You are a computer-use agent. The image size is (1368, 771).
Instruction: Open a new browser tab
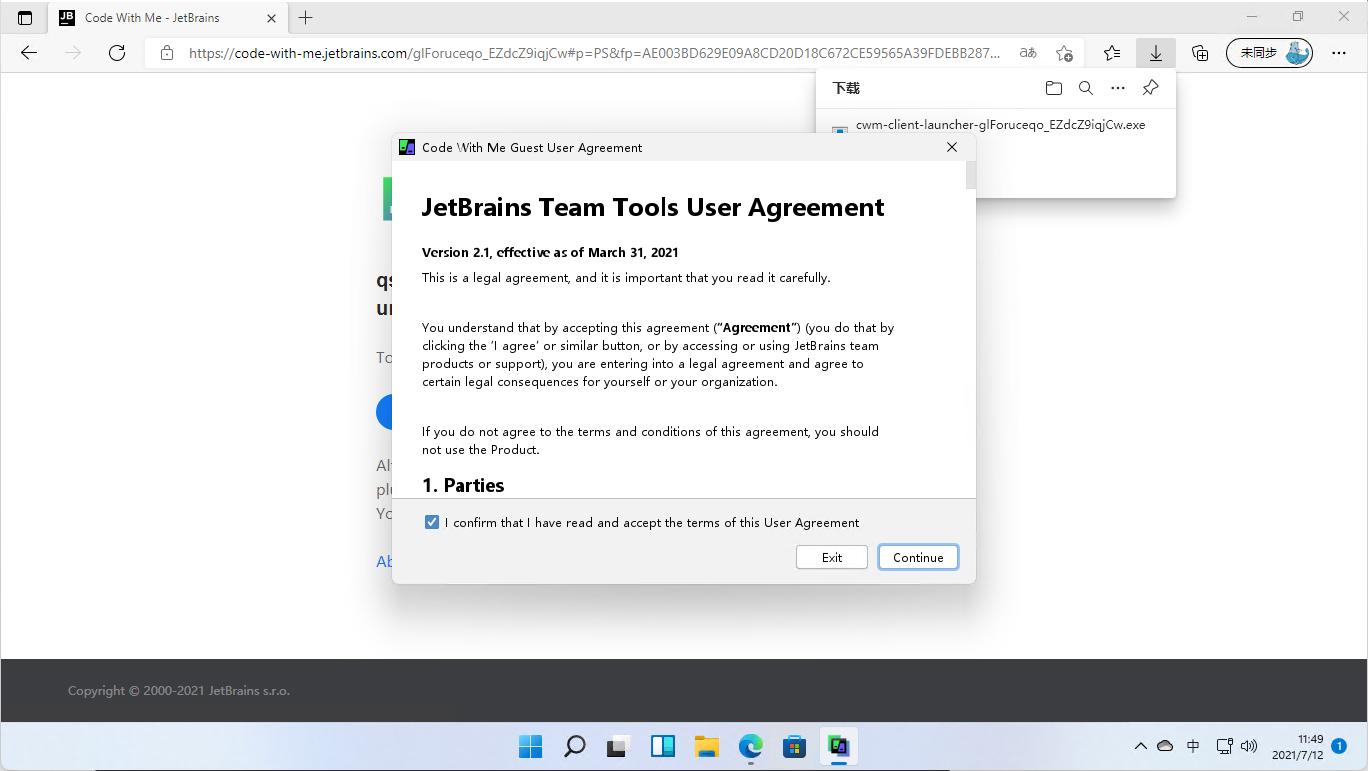306,18
